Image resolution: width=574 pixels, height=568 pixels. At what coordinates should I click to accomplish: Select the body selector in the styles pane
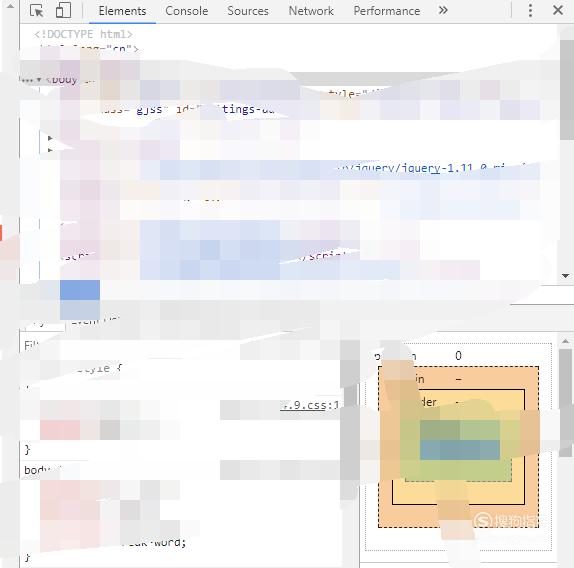click(x=38, y=470)
